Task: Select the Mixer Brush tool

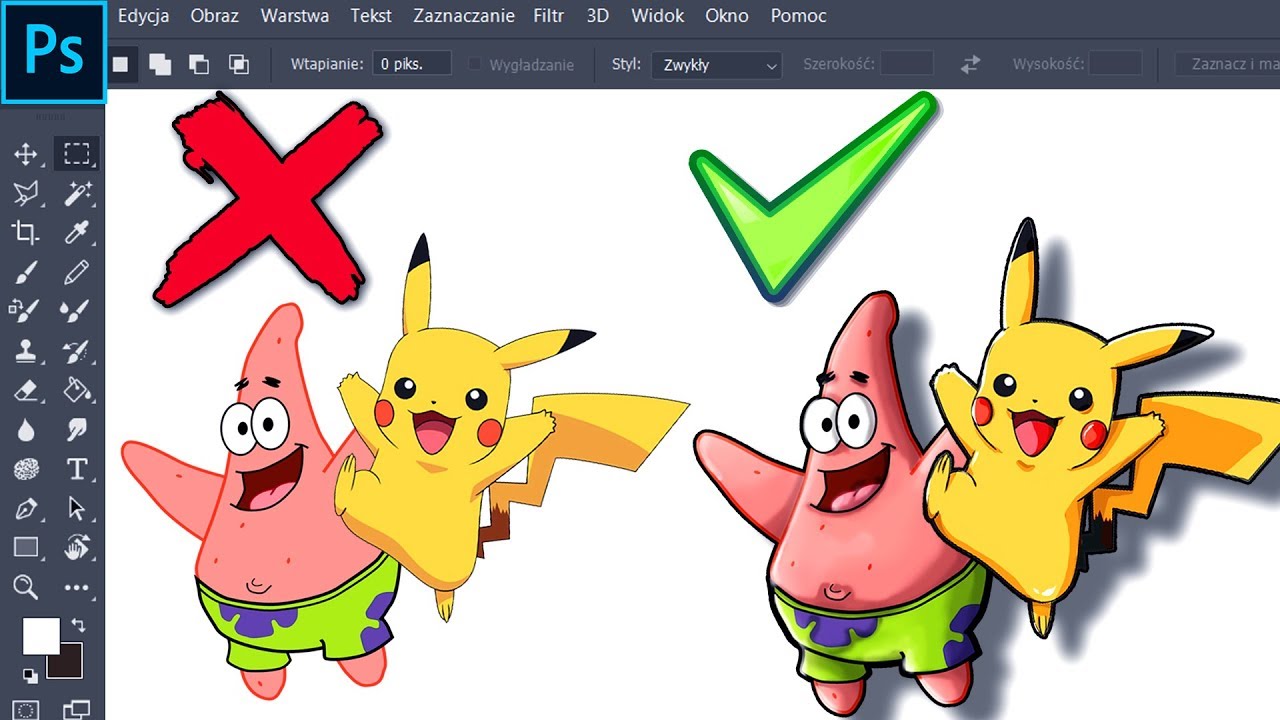Action: (77, 311)
